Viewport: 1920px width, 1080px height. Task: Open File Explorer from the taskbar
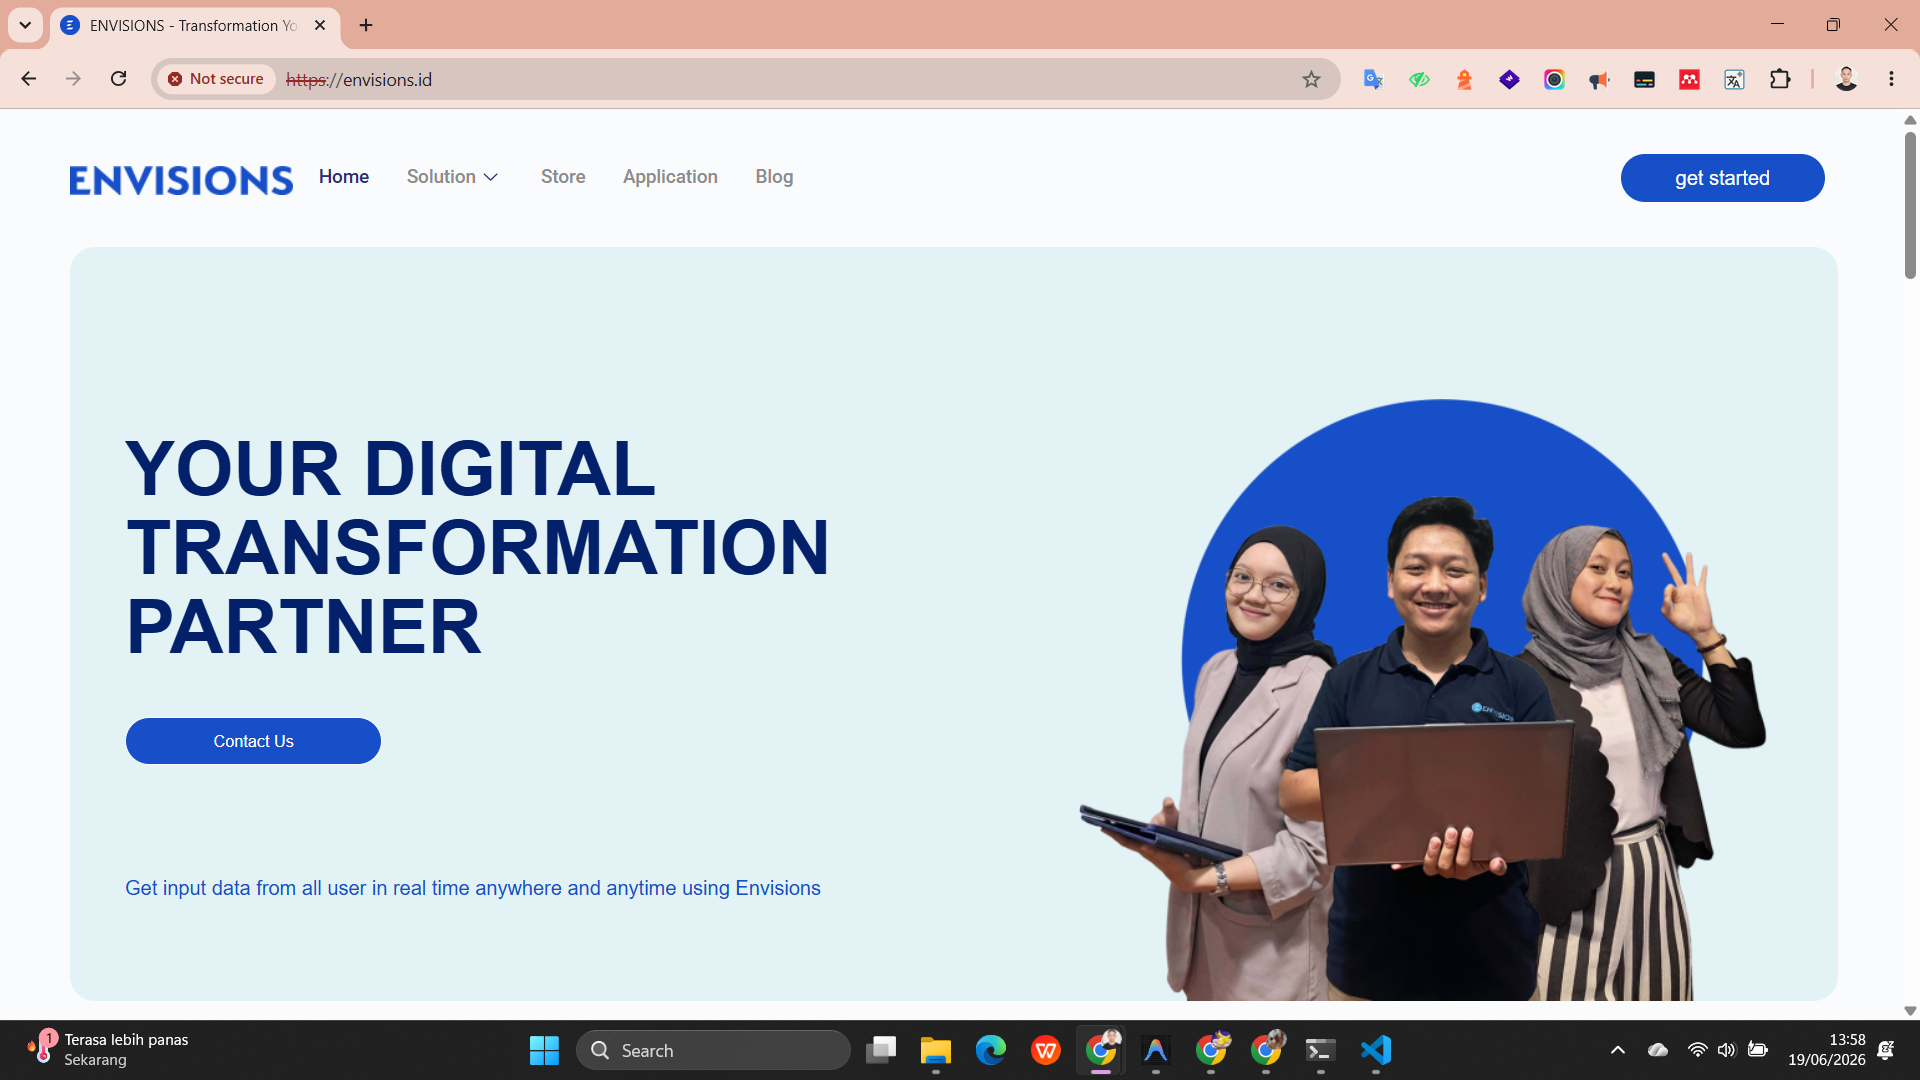click(x=936, y=1050)
